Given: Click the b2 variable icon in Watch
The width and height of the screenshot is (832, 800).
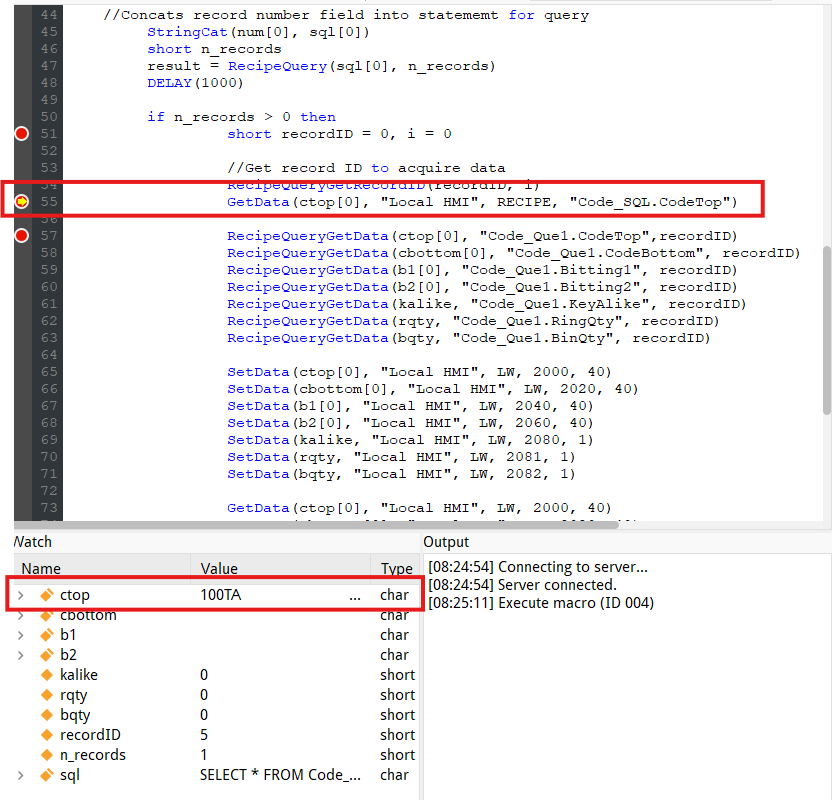Looking at the screenshot, I should tap(46, 655).
